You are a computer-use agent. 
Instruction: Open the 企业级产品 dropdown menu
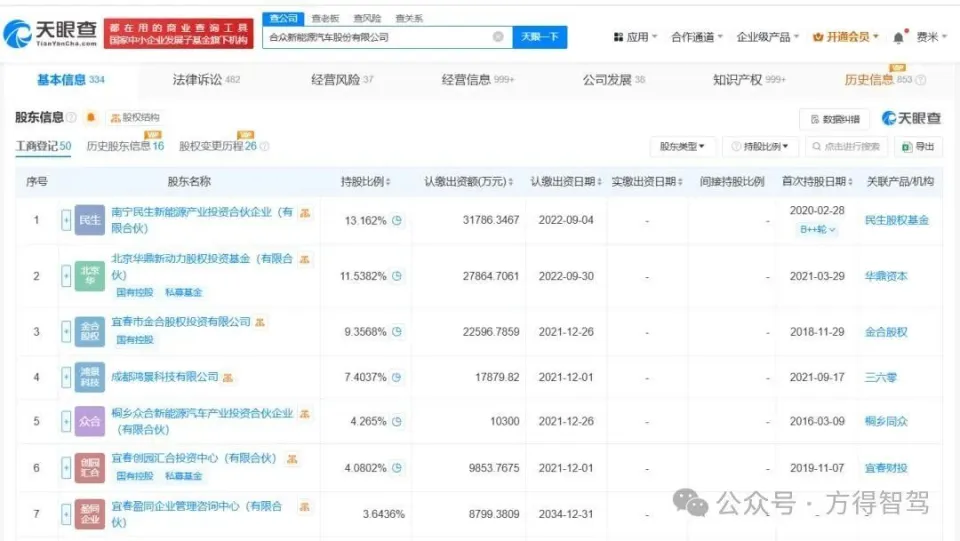coord(768,37)
